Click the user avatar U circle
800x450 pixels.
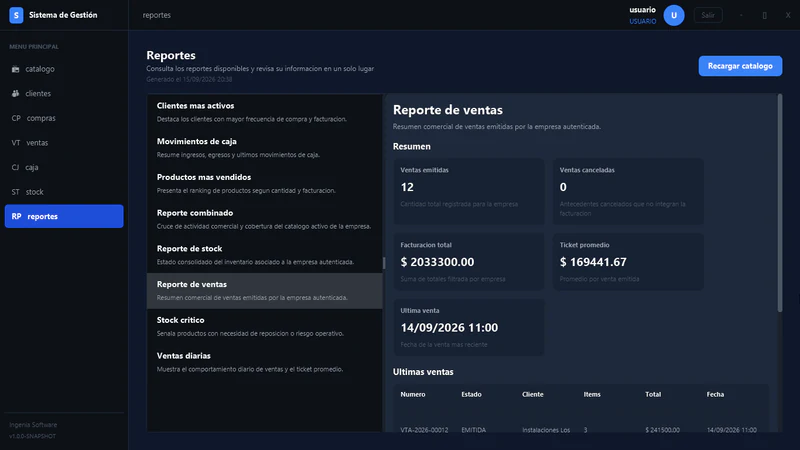673,15
